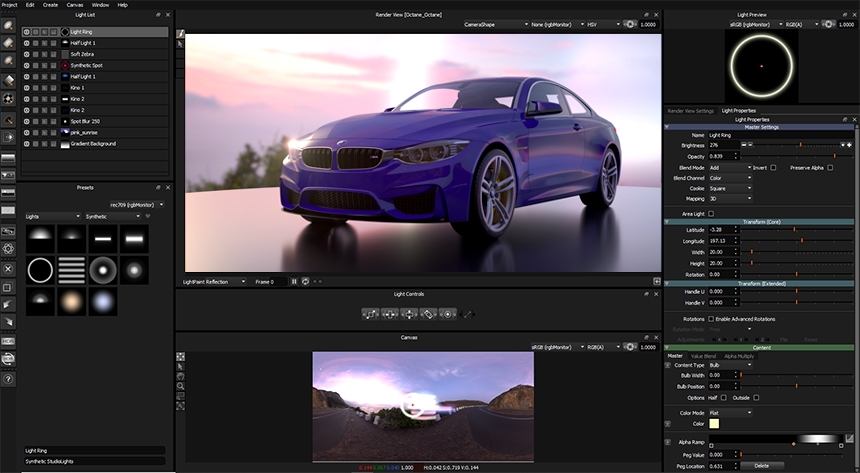Enable the Preserve Alpha checkbox

coord(830,167)
